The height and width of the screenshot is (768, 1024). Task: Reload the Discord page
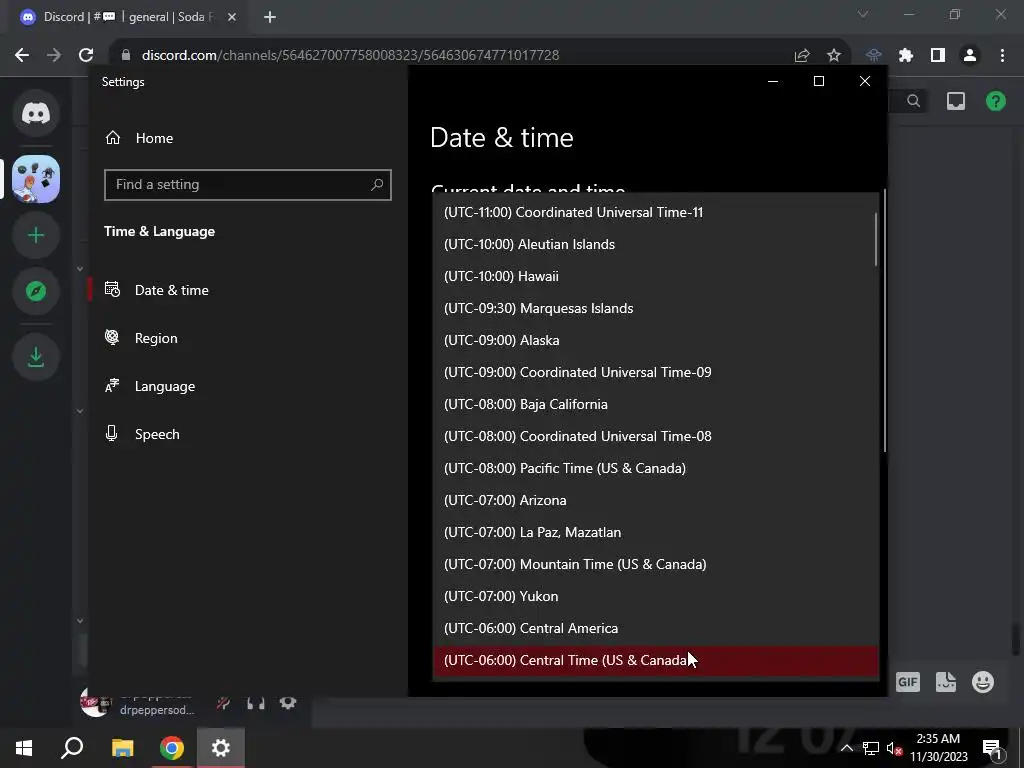pos(86,56)
